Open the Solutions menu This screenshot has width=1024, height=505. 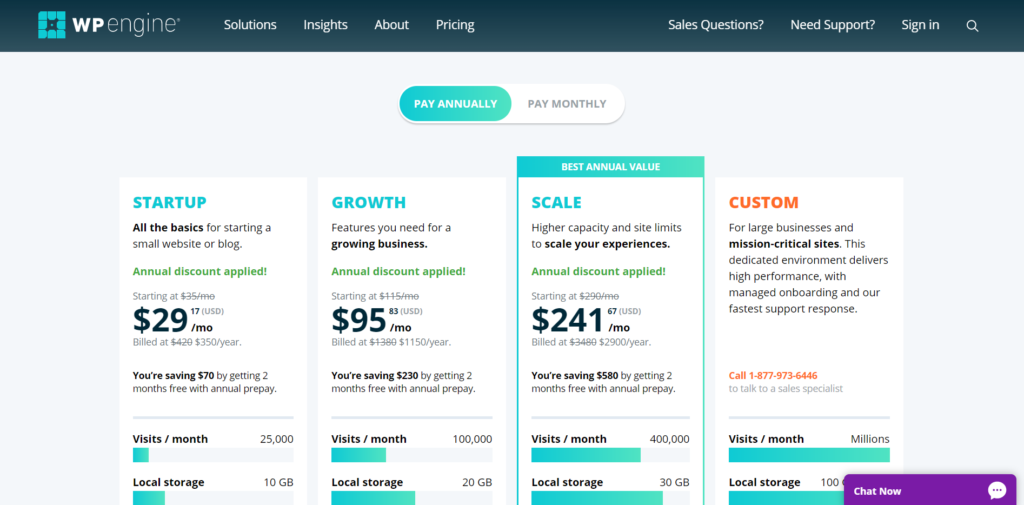click(250, 25)
